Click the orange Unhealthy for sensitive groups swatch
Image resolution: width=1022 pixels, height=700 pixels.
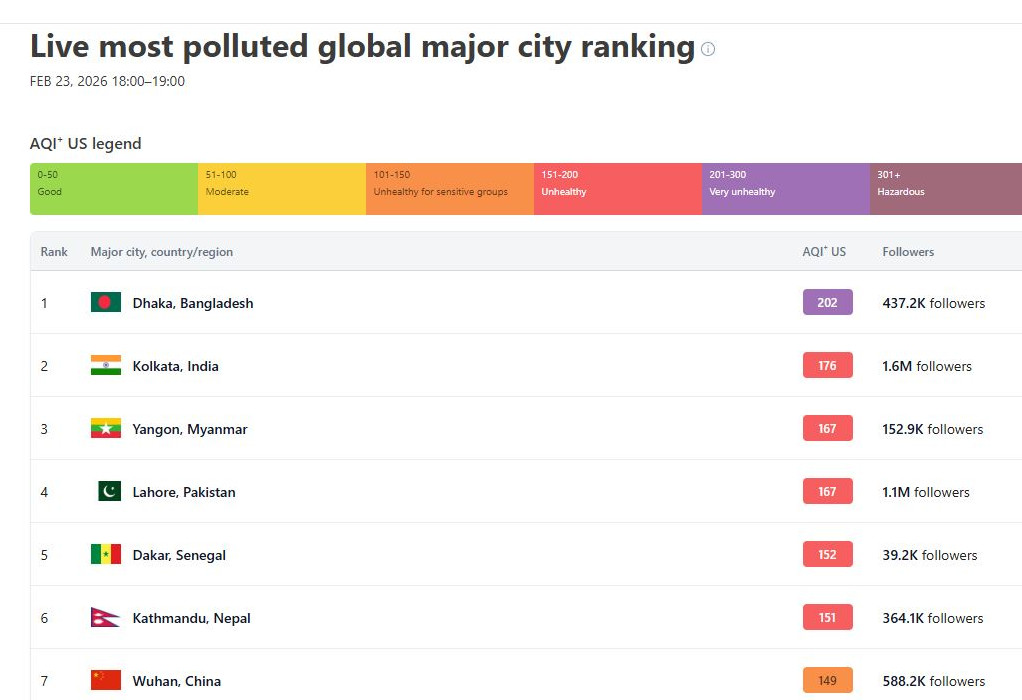pos(449,189)
